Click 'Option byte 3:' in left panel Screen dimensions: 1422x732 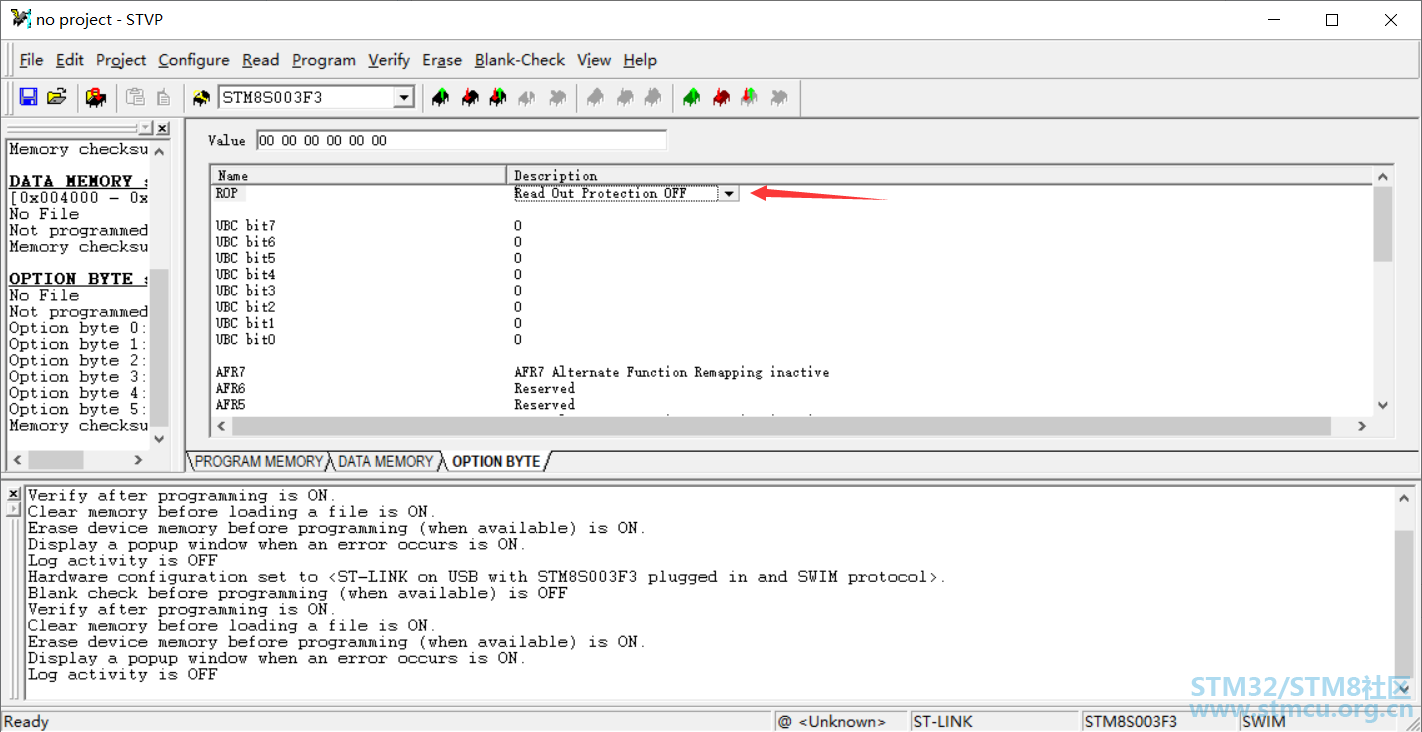point(78,377)
